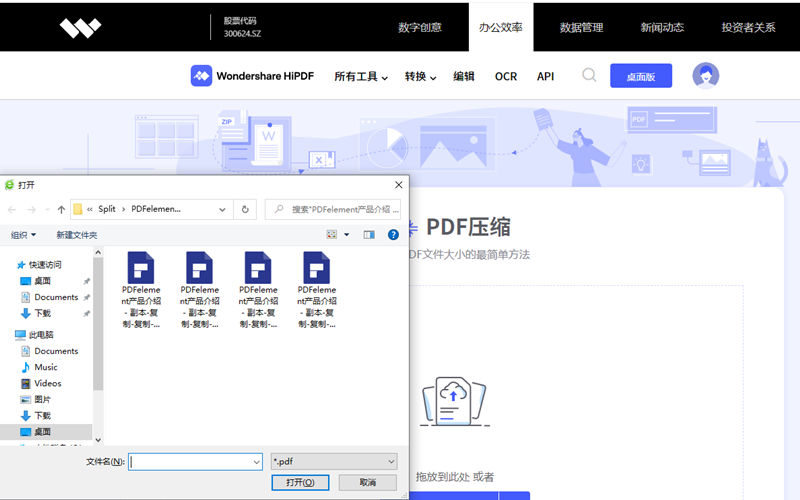Switch to the 数字创意 tab
The width and height of the screenshot is (800, 500).
pos(422,27)
